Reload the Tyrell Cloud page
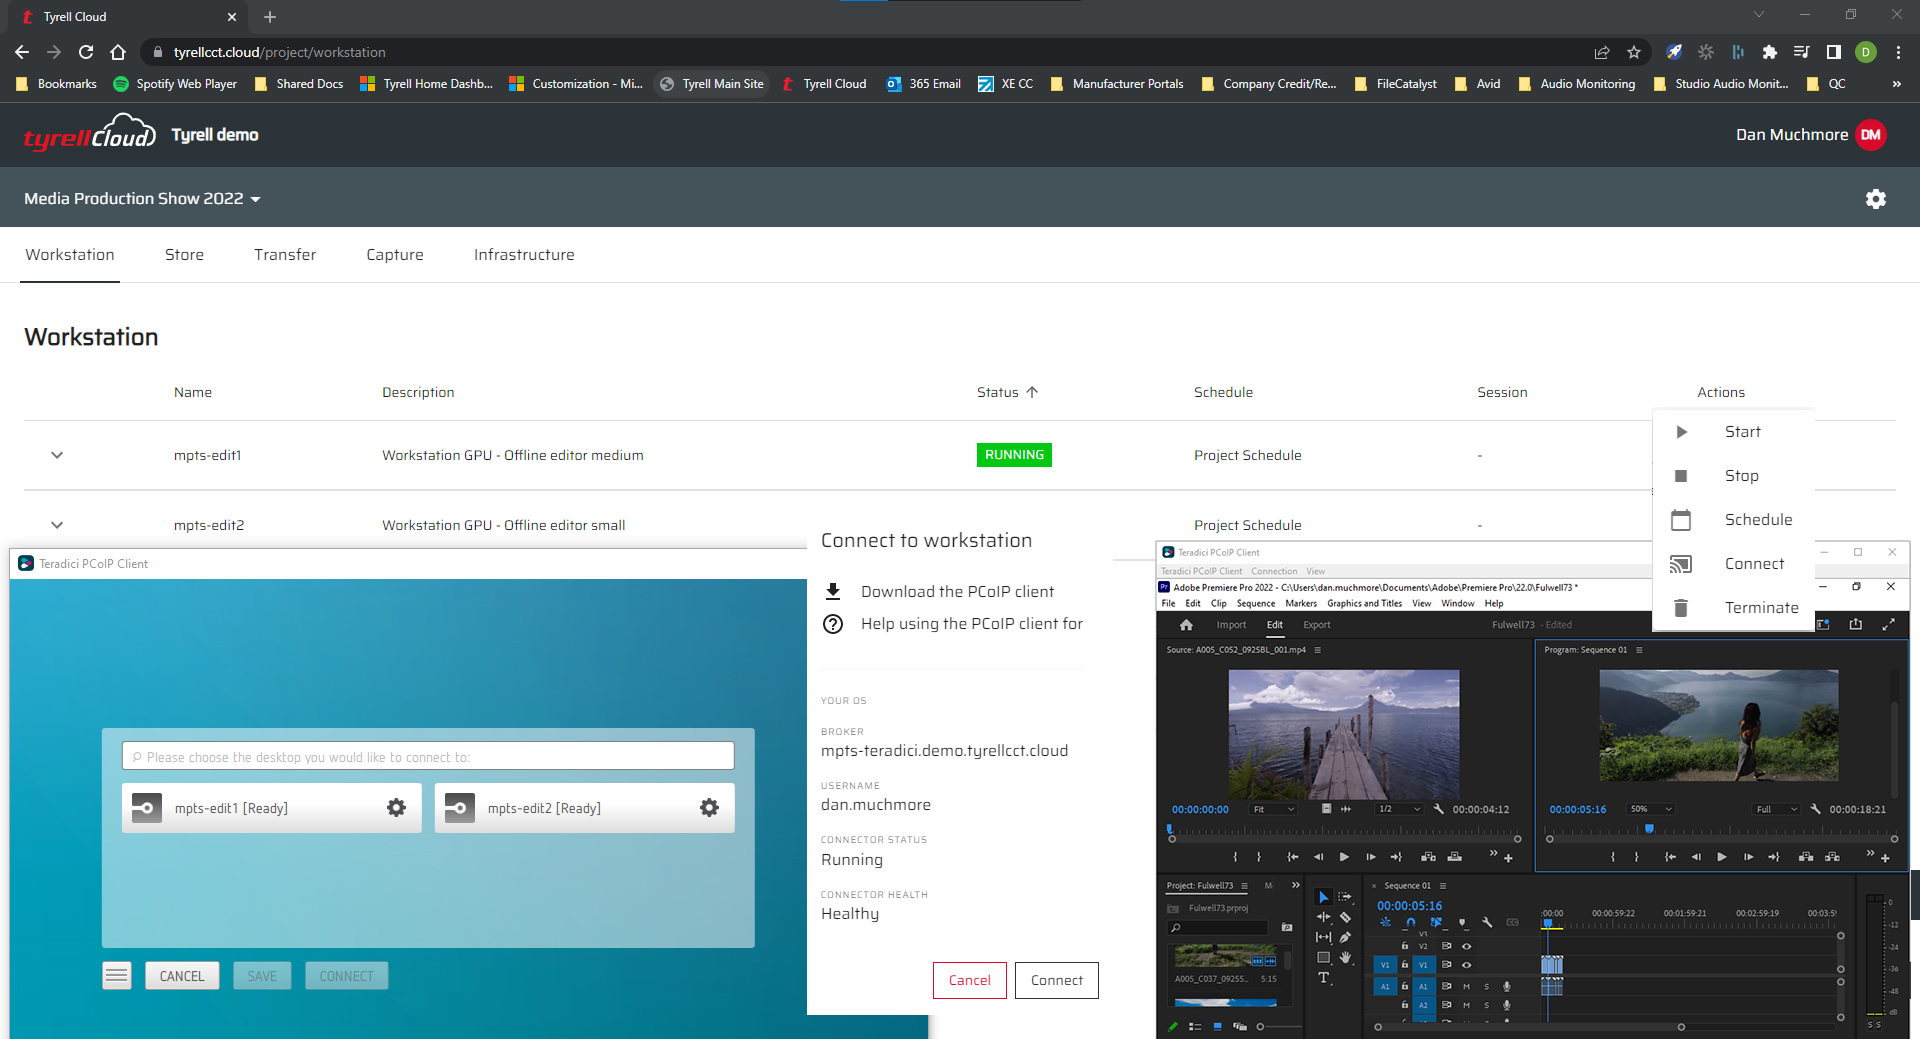Image resolution: width=1920 pixels, height=1039 pixels. click(x=86, y=52)
